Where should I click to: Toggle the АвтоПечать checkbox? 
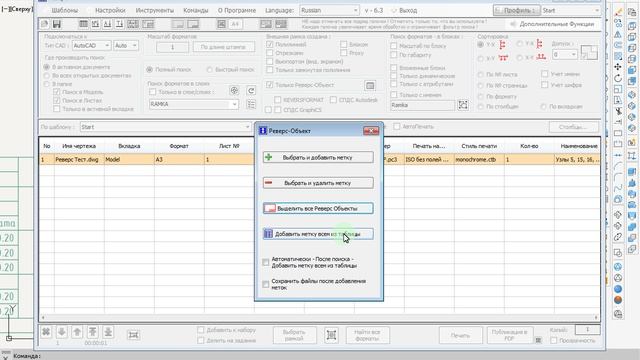[396, 127]
